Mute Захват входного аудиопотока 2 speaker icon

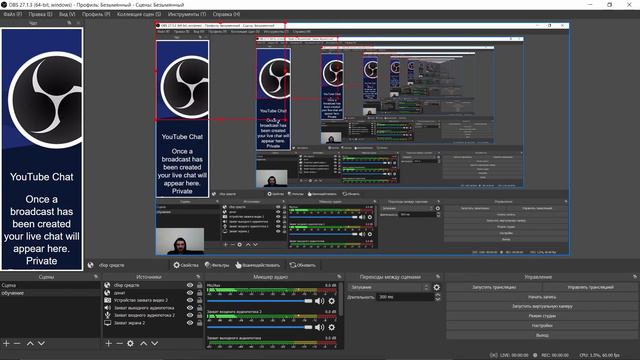320,327
